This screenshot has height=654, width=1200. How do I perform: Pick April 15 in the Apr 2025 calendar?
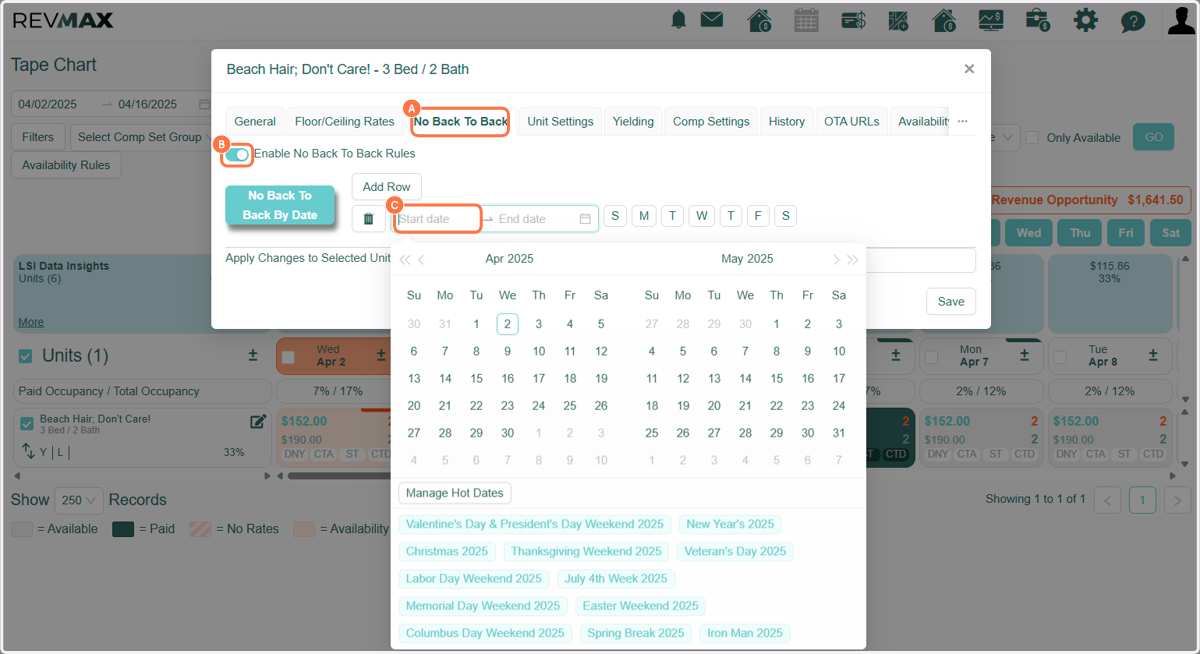476,379
